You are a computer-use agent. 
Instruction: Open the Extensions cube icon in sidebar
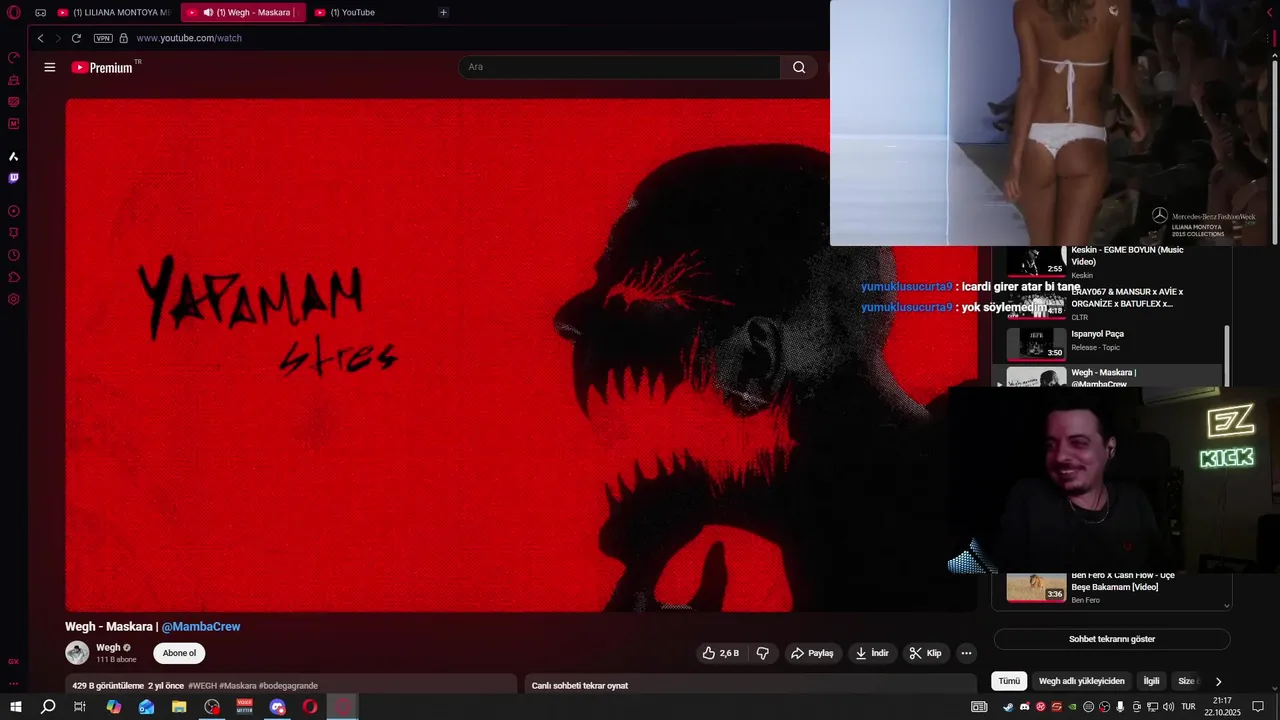tap(14, 277)
